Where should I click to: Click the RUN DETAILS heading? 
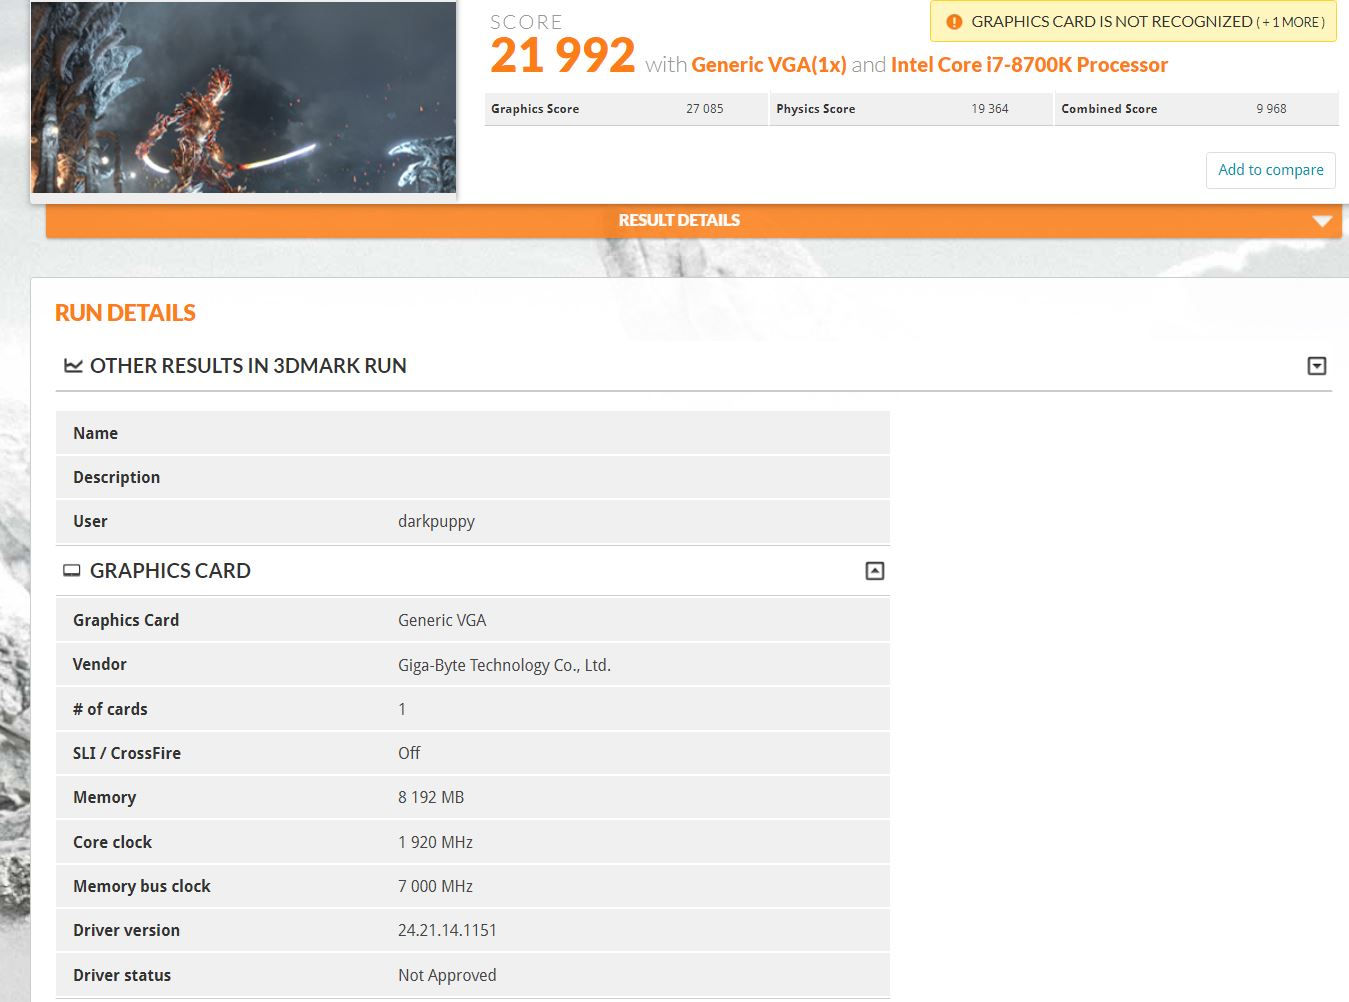(x=125, y=313)
